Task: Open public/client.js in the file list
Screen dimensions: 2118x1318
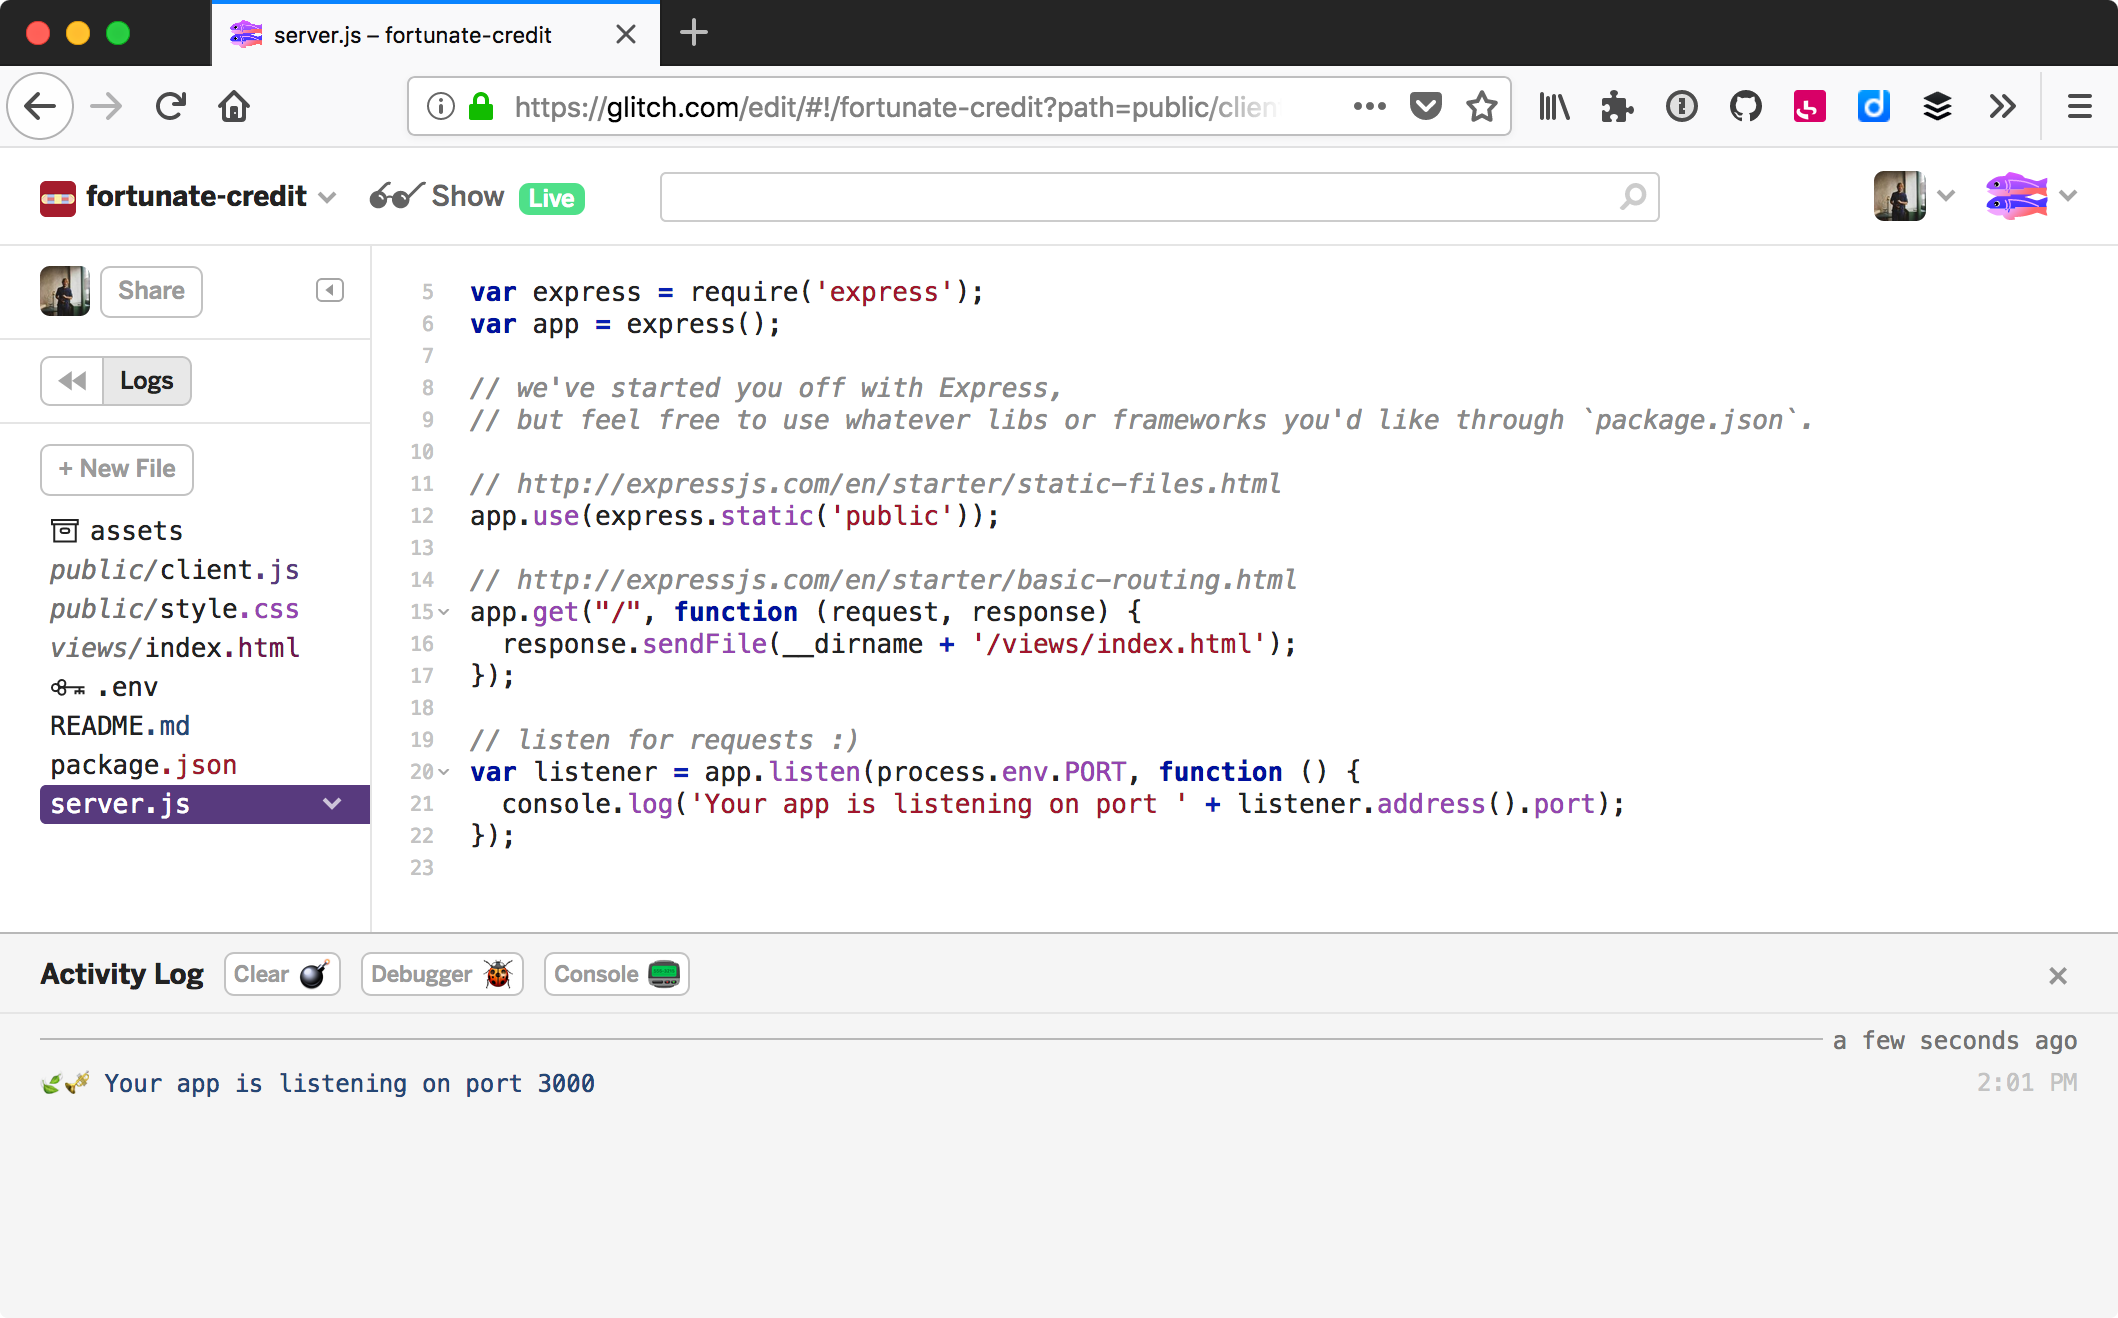Action: (174, 570)
